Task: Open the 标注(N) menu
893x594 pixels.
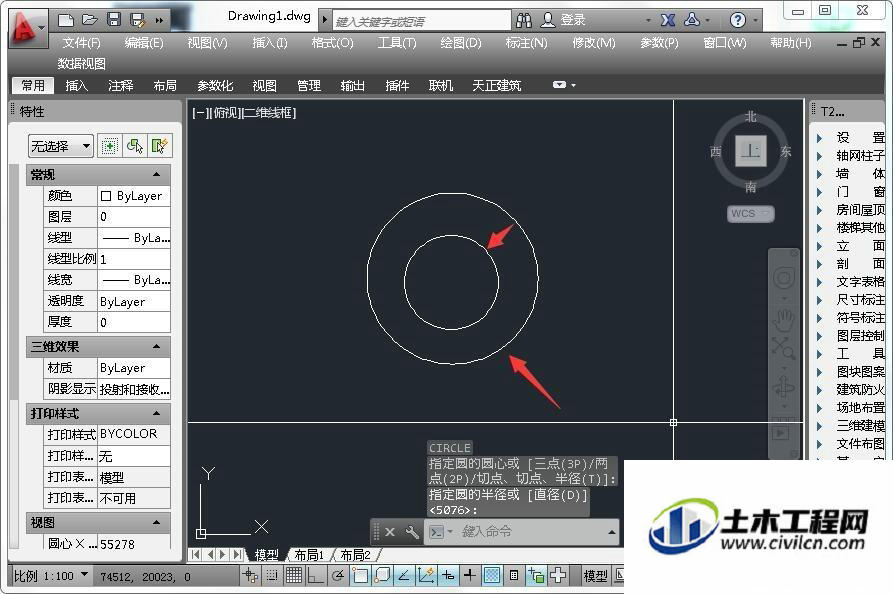Action: 526,43
